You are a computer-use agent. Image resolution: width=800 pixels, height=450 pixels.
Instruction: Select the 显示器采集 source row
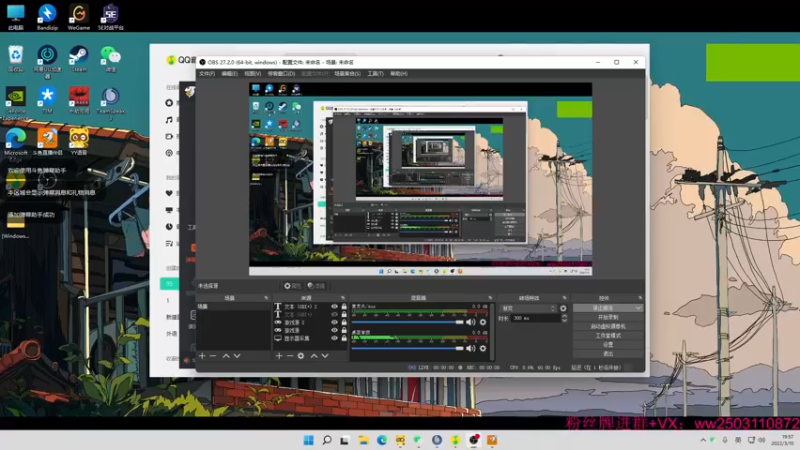(311, 338)
